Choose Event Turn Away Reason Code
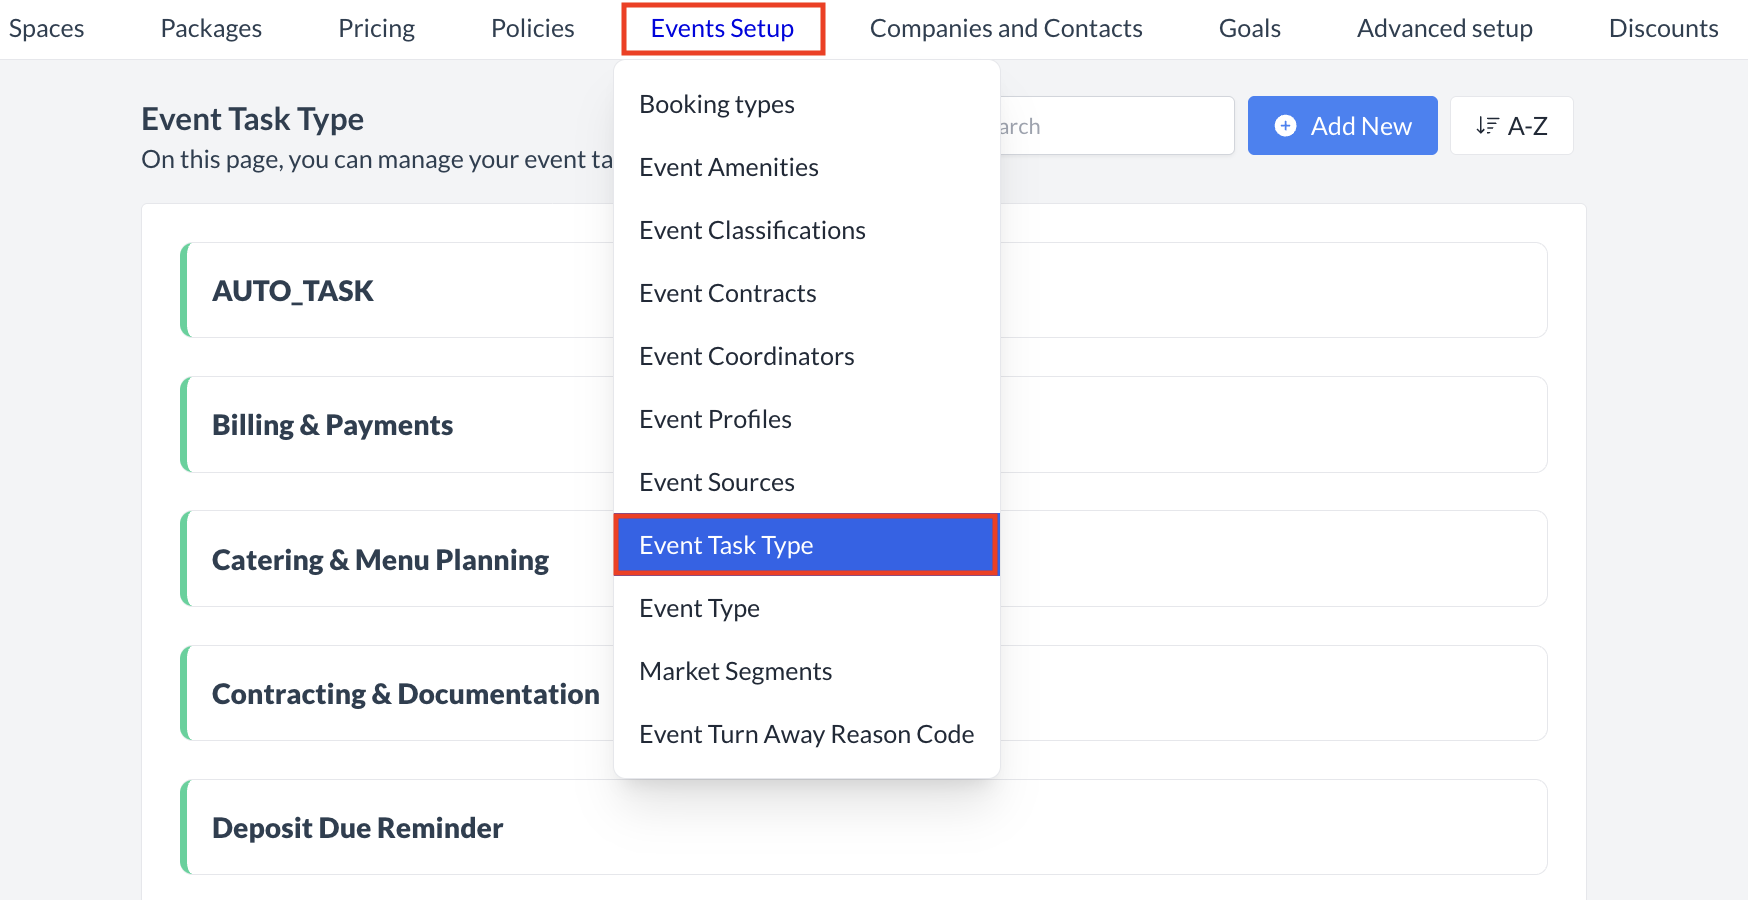Viewport: 1748px width, 900px height. point(807,734)
